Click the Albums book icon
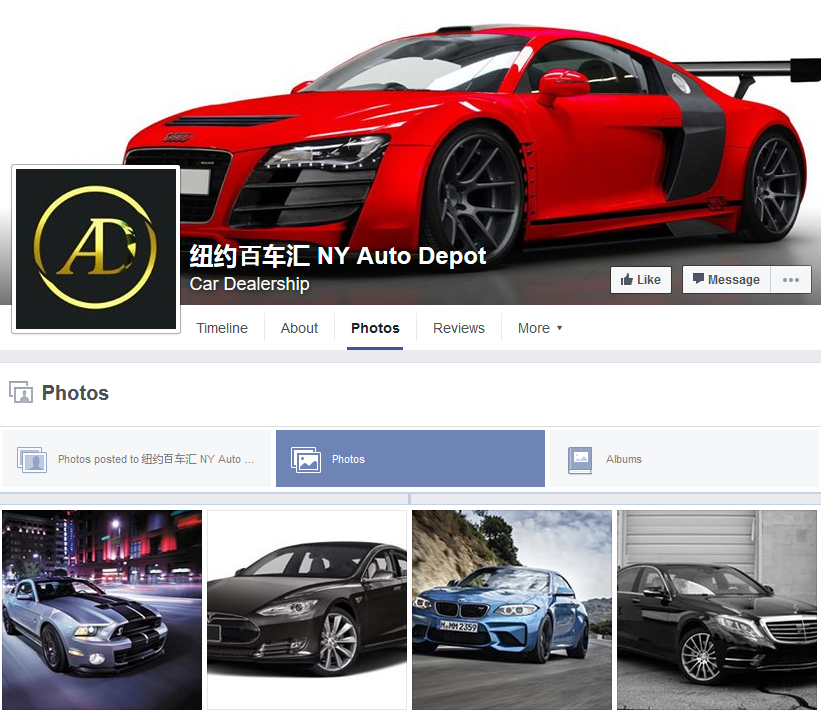This screenshot has width=821, height=713. (x=580, y=460)
